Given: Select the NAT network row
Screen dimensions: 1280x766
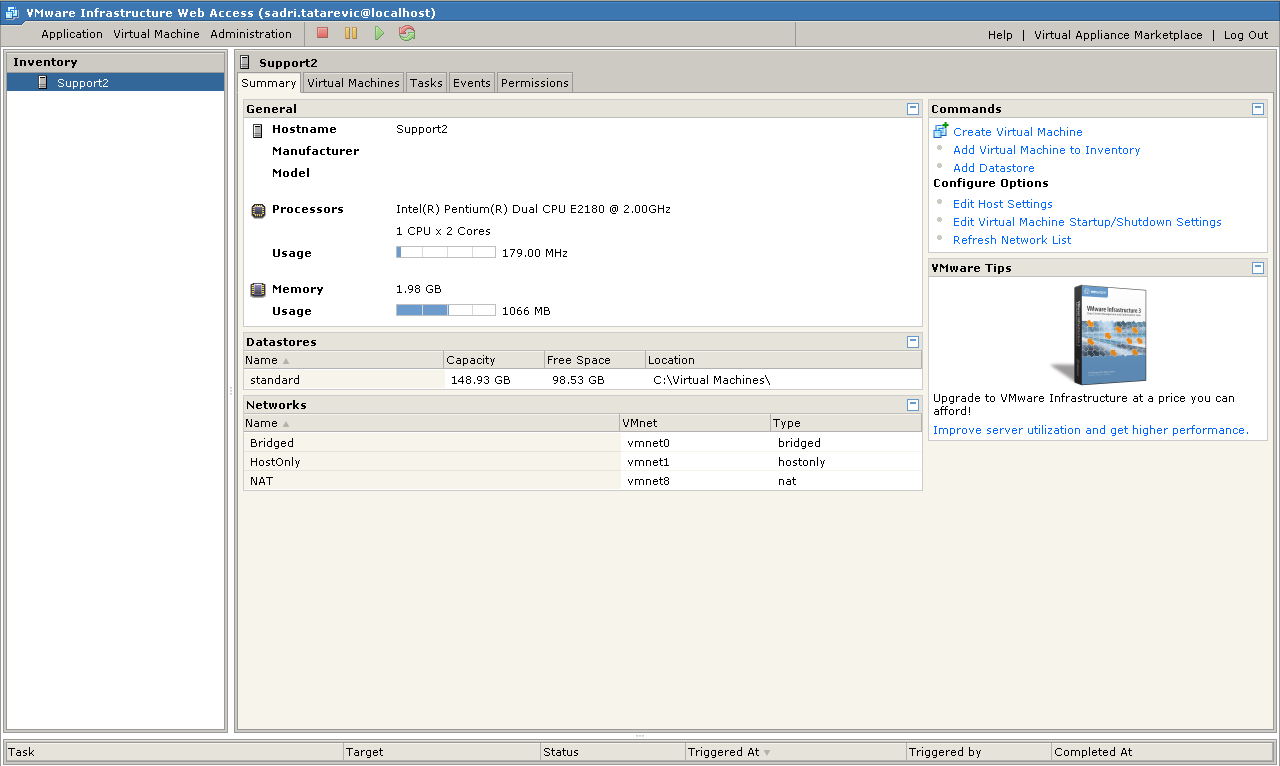Looking at the screenshot, I should (x=582, y=481).
